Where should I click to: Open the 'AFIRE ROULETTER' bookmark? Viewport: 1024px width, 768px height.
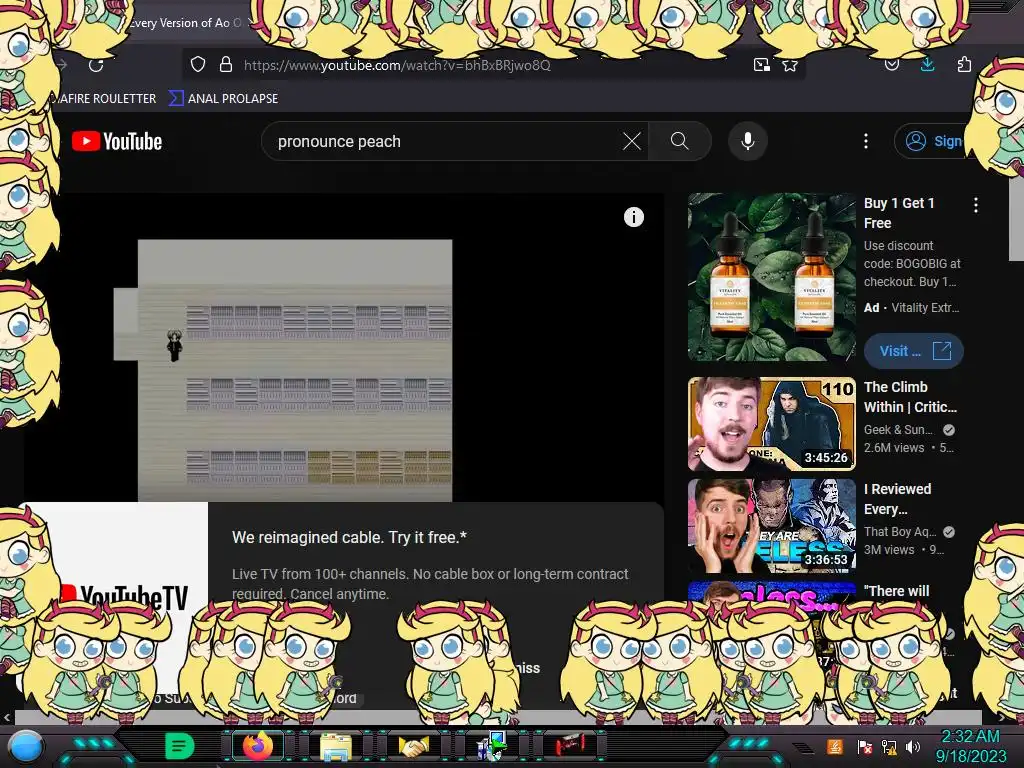tap(104, 99)
